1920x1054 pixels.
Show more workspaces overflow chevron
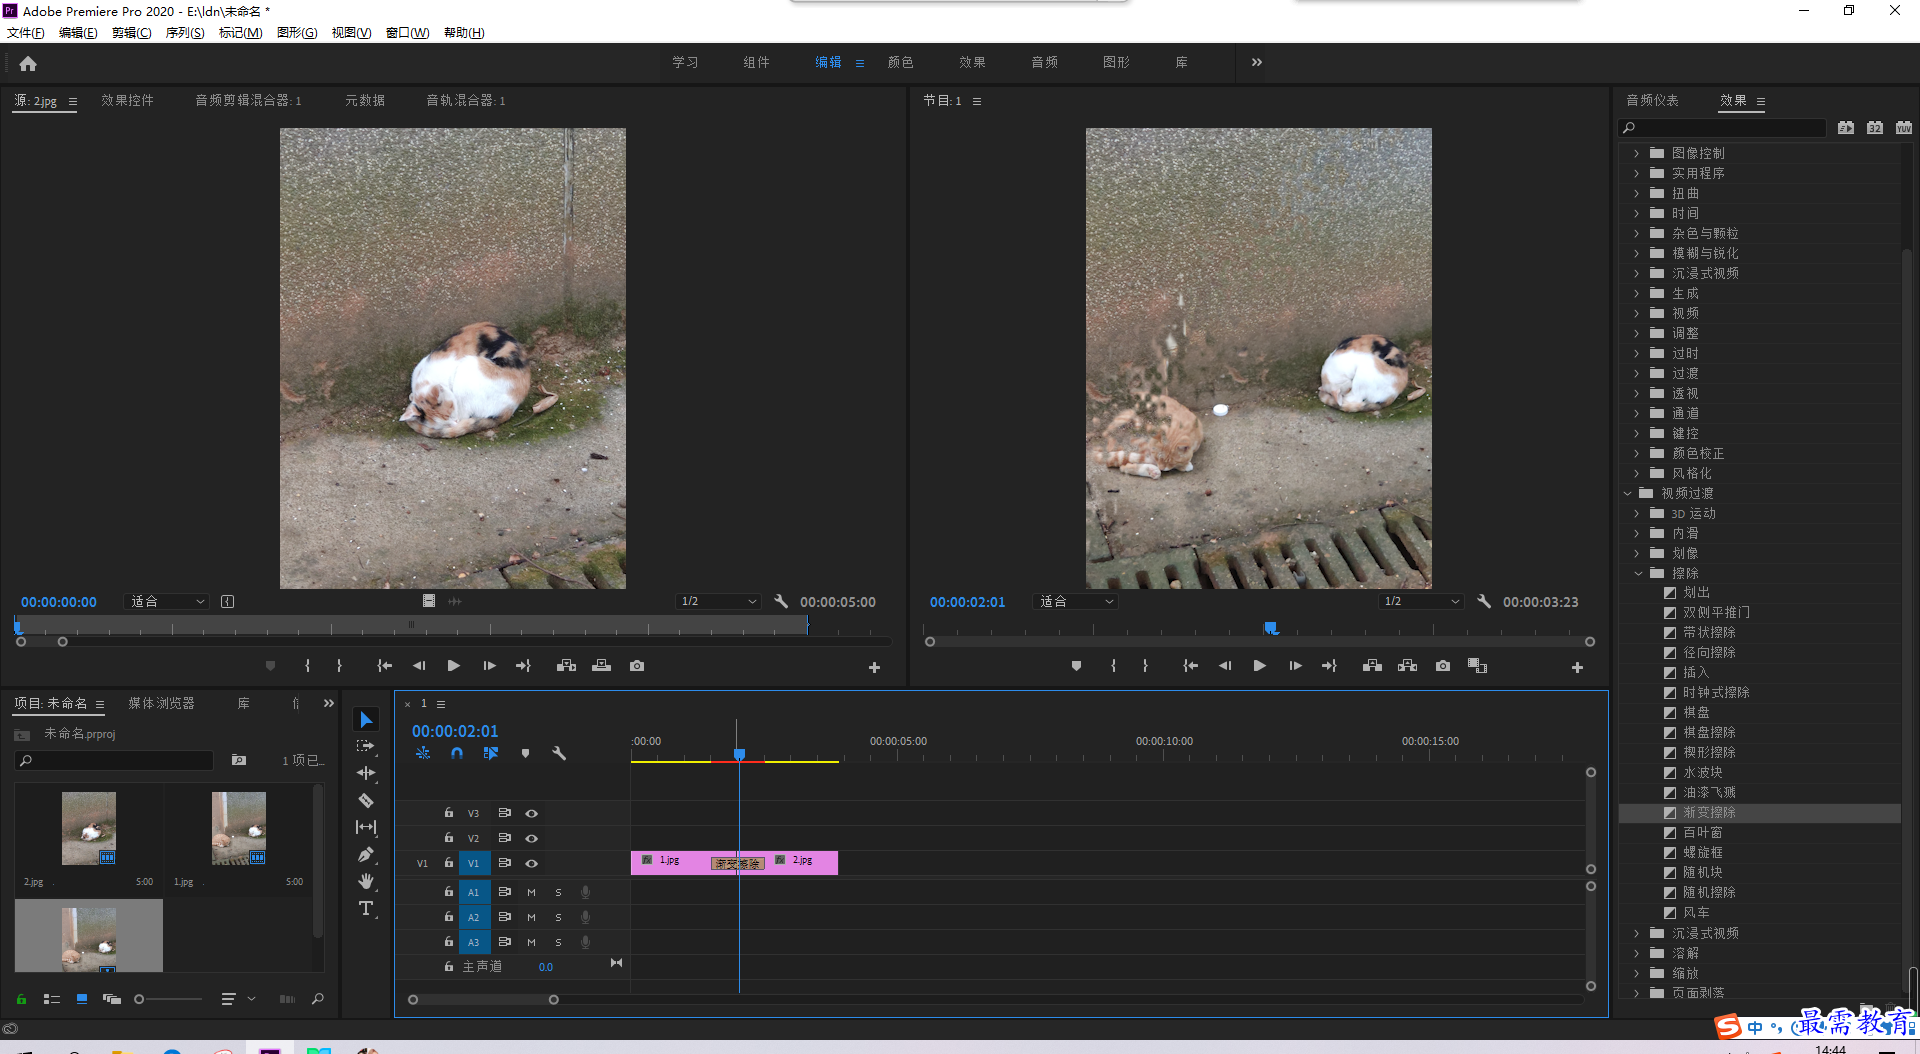1257,62
